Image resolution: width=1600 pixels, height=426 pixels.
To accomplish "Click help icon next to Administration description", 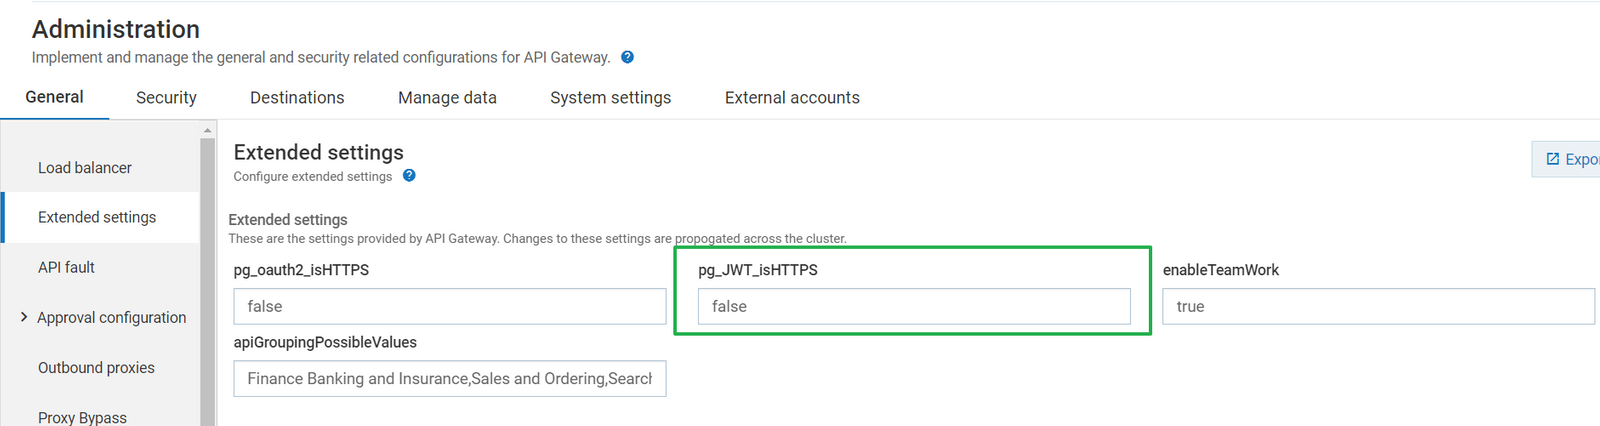I will point(627,57).
